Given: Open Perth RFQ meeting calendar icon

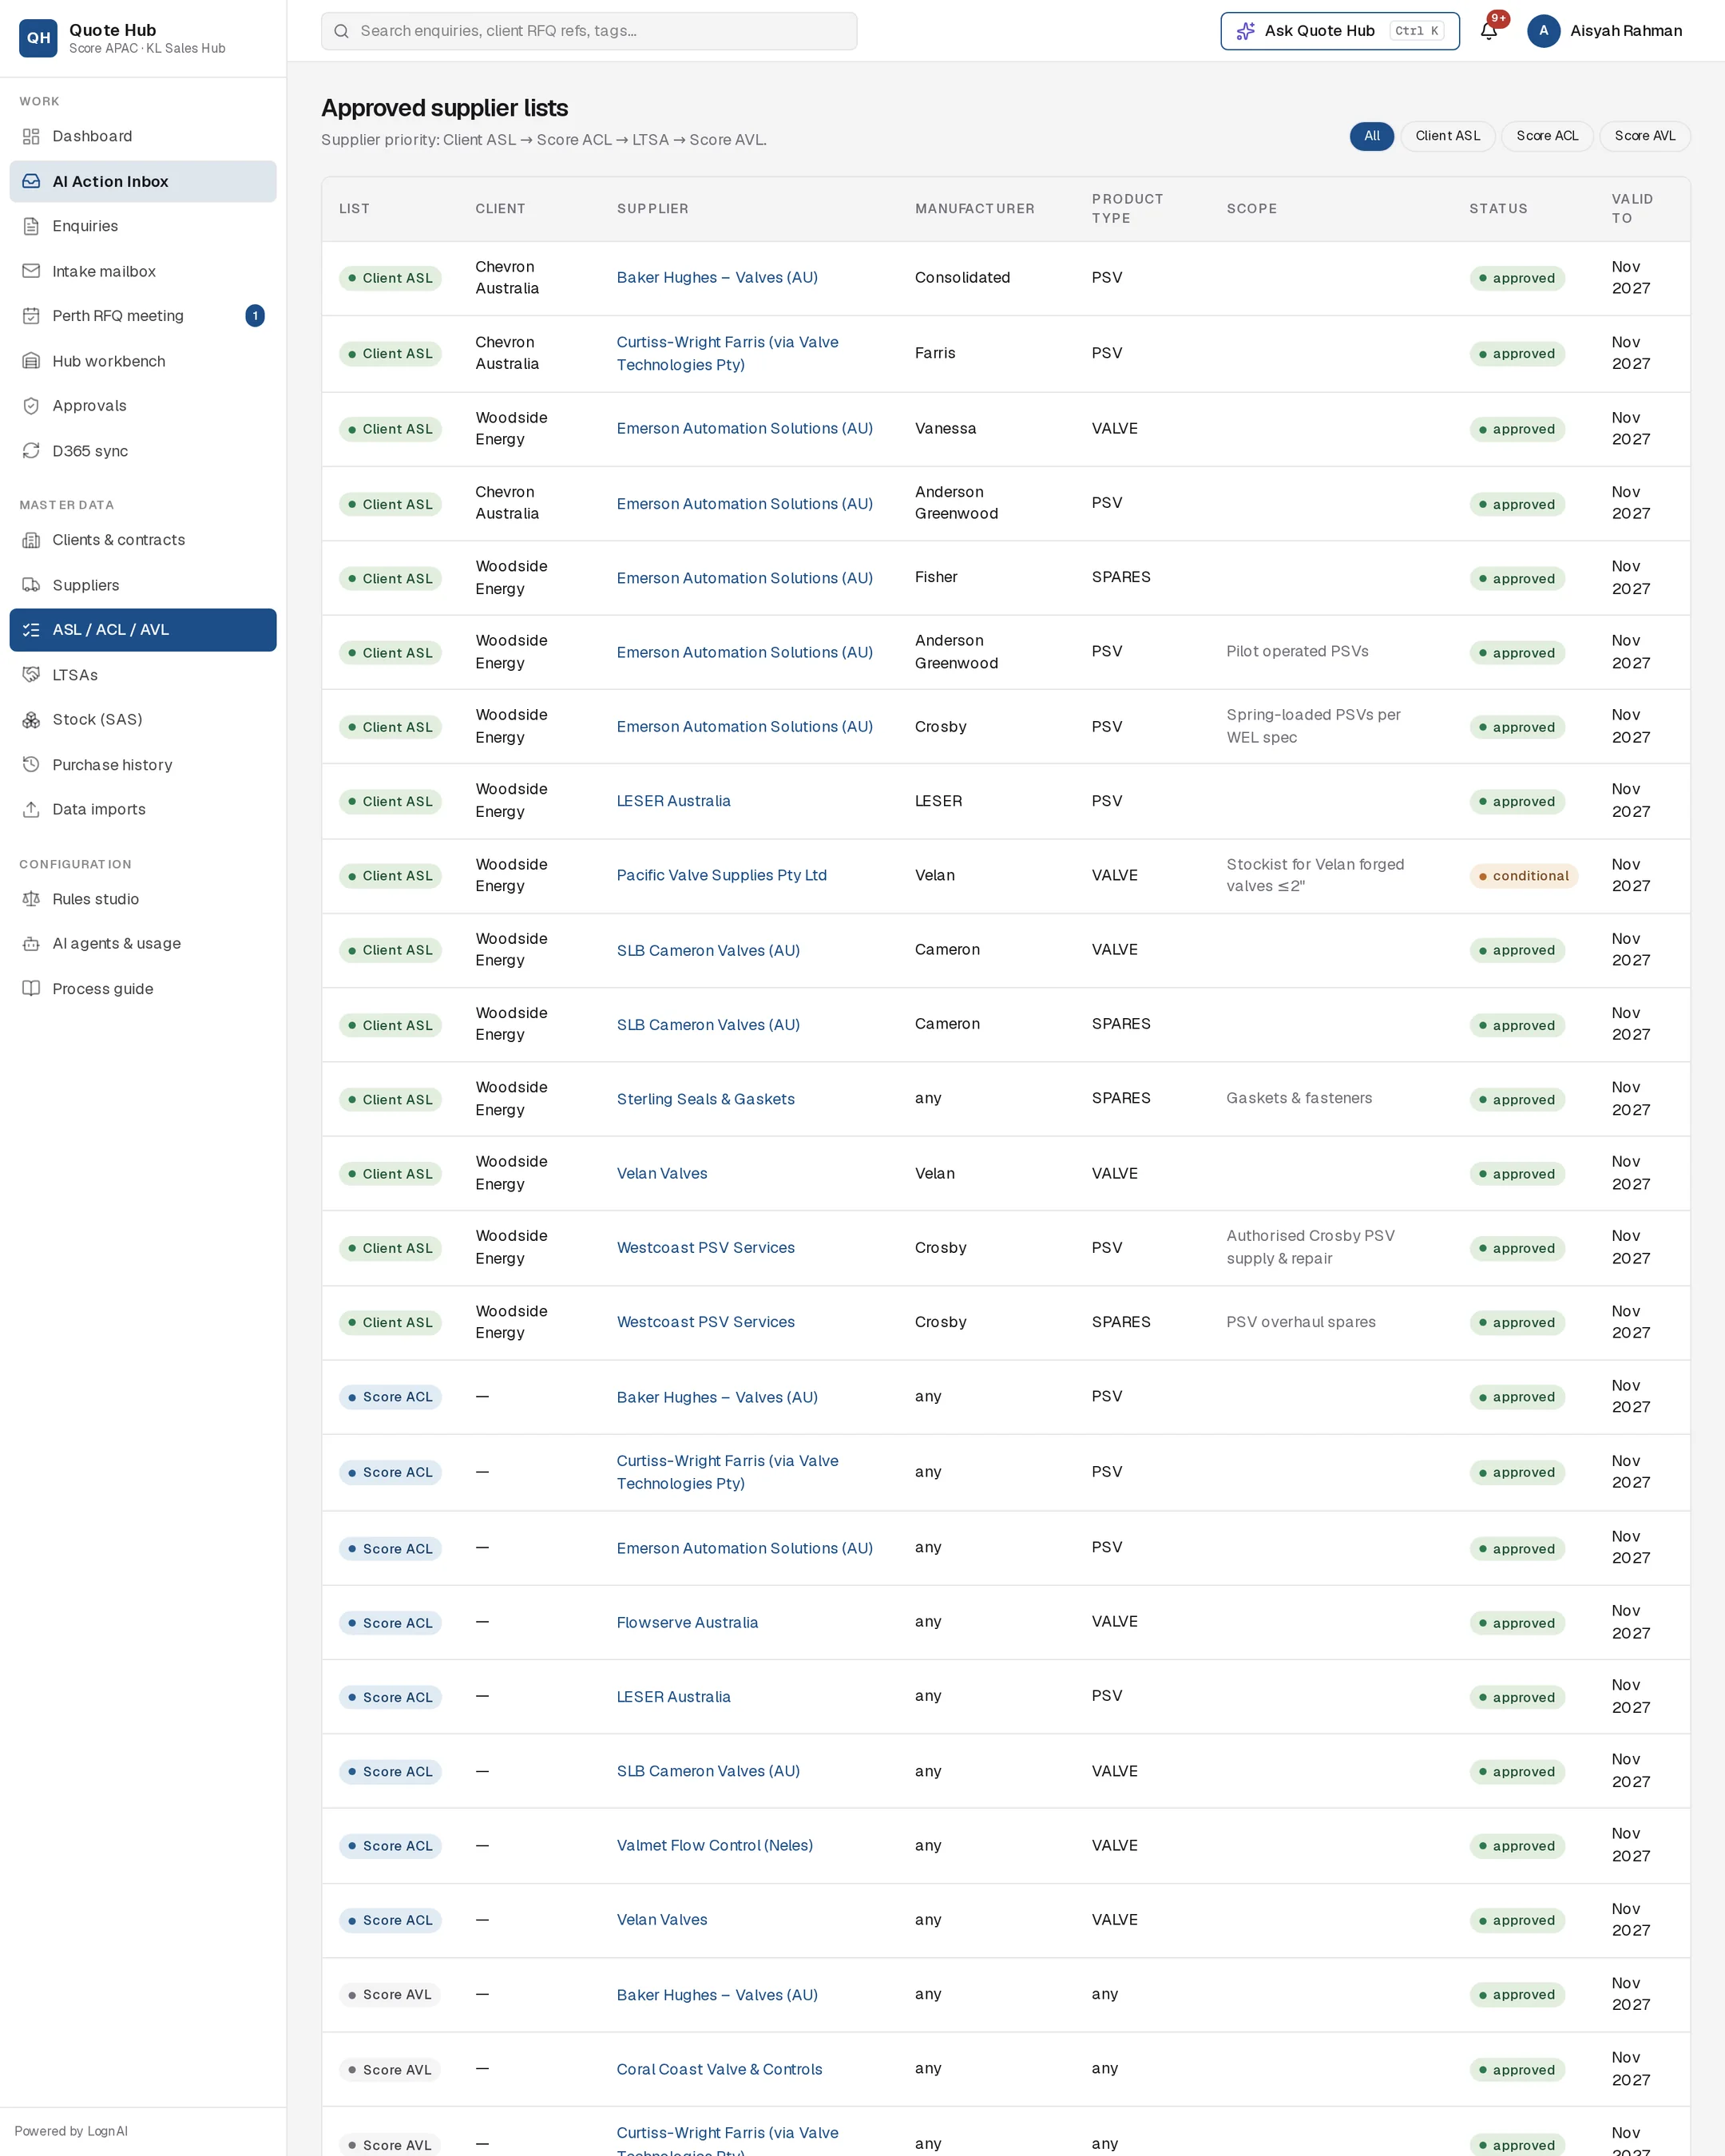Looking at the screenshot, I should pyautogui.click(x=31, y=316).
